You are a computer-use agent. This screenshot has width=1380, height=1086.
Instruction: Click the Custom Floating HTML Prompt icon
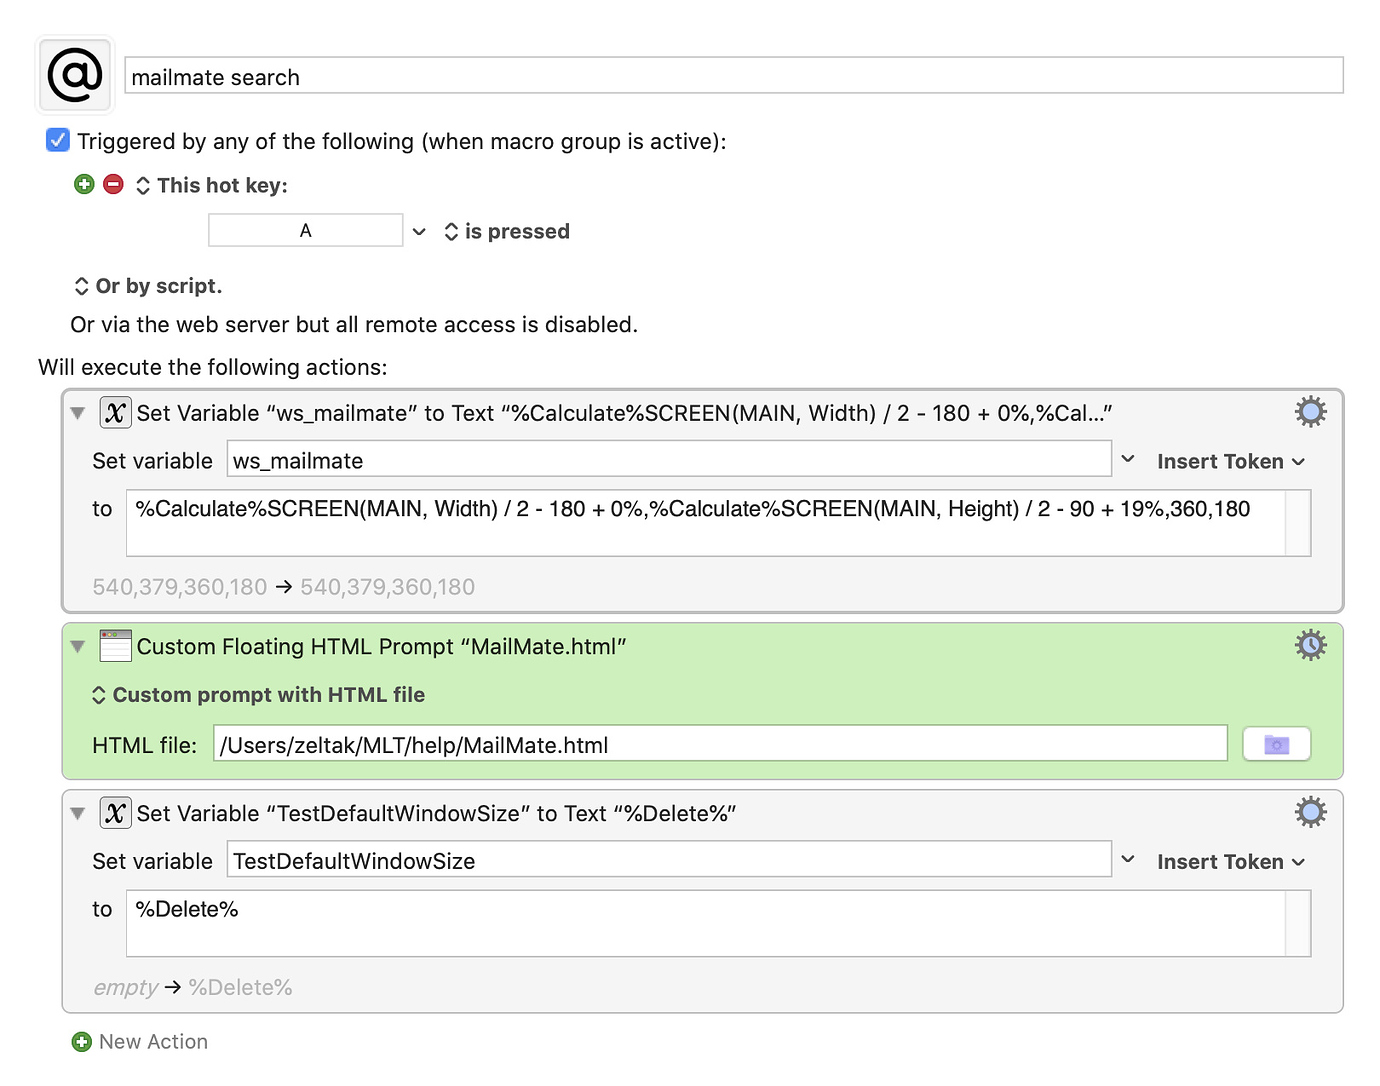tap(116, 646)
